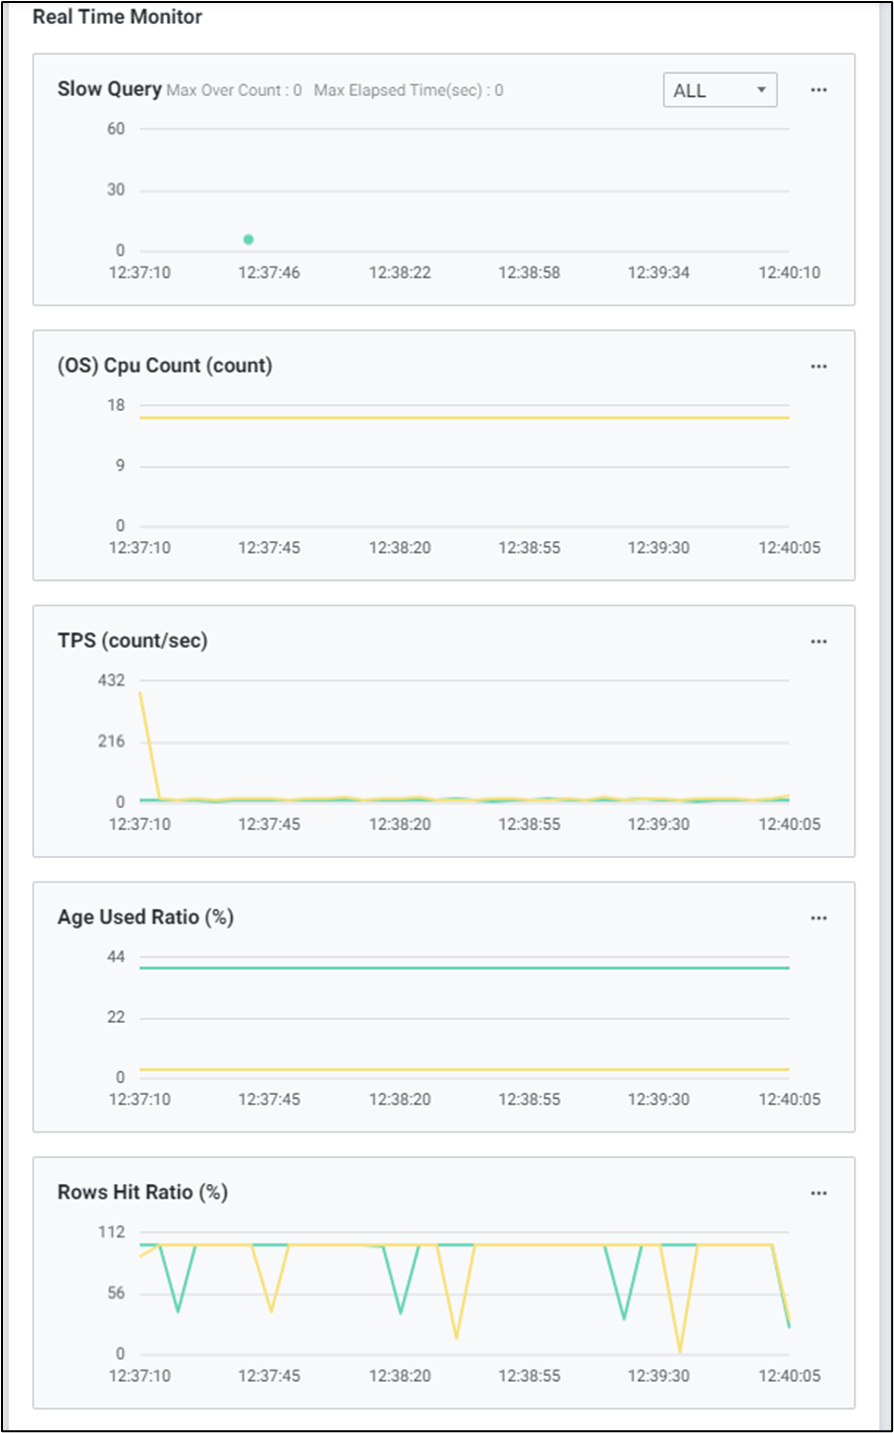Click the yellow line in Cpu Count chart
Viewport: 894px width, 1433px height.
(x=464, y=418)
